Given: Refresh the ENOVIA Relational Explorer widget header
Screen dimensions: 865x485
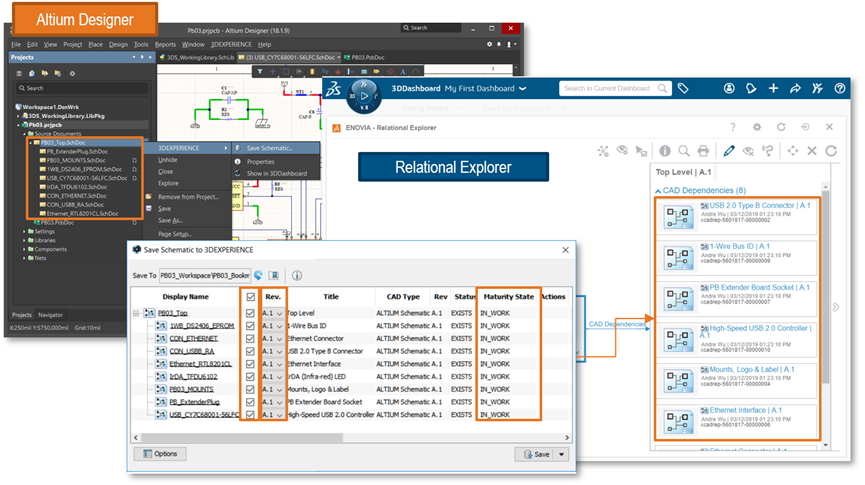Looking at the screenshot, I should (x=781, y=127).
